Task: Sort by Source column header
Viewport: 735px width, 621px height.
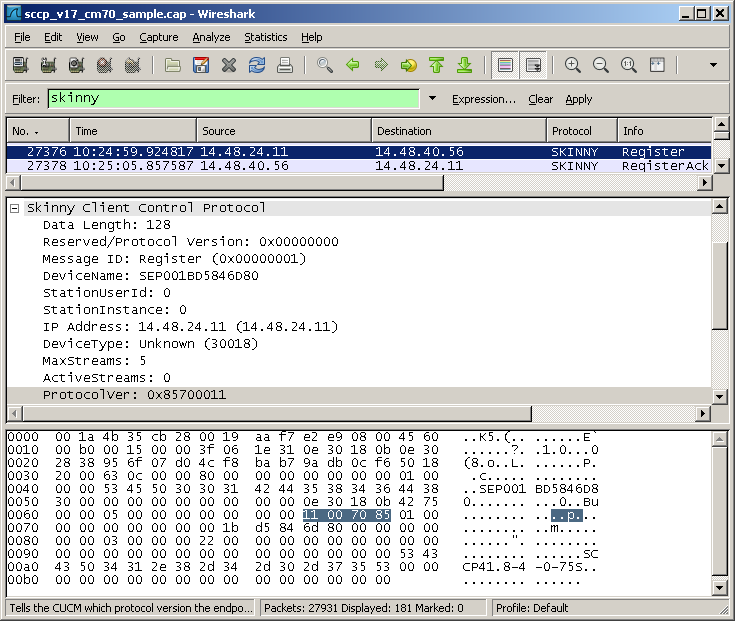Action: click(284, 131)
